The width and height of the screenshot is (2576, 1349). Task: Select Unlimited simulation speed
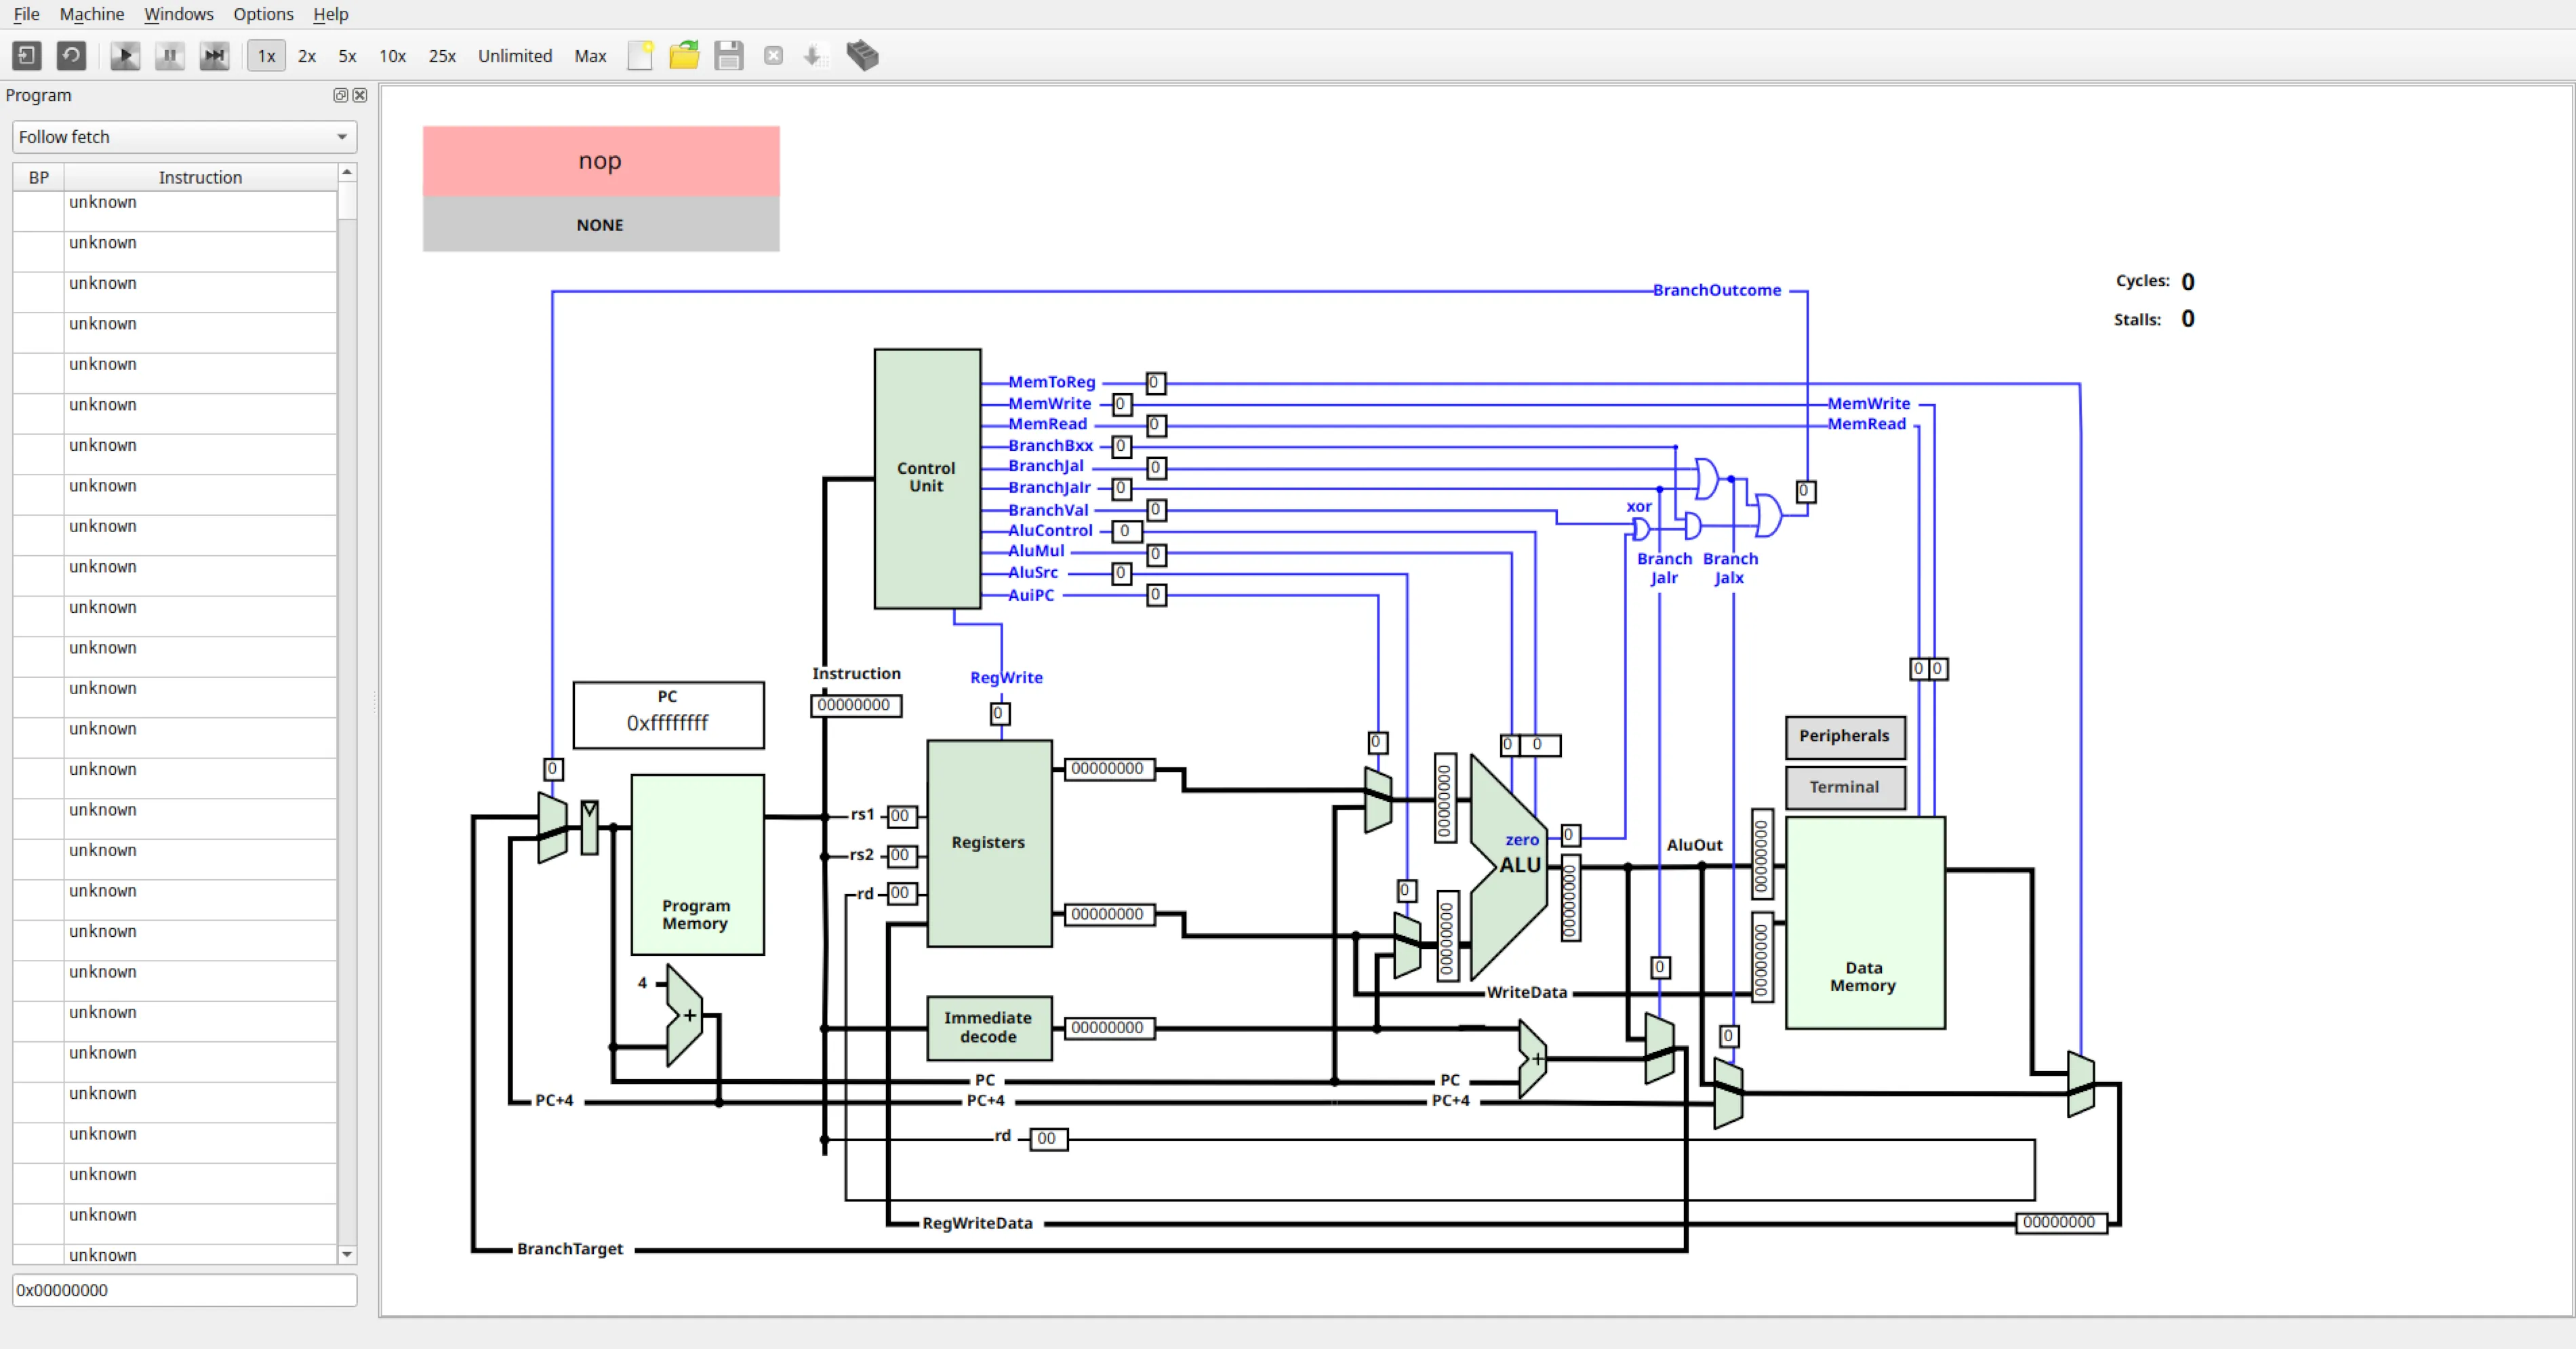pos(515,56)
